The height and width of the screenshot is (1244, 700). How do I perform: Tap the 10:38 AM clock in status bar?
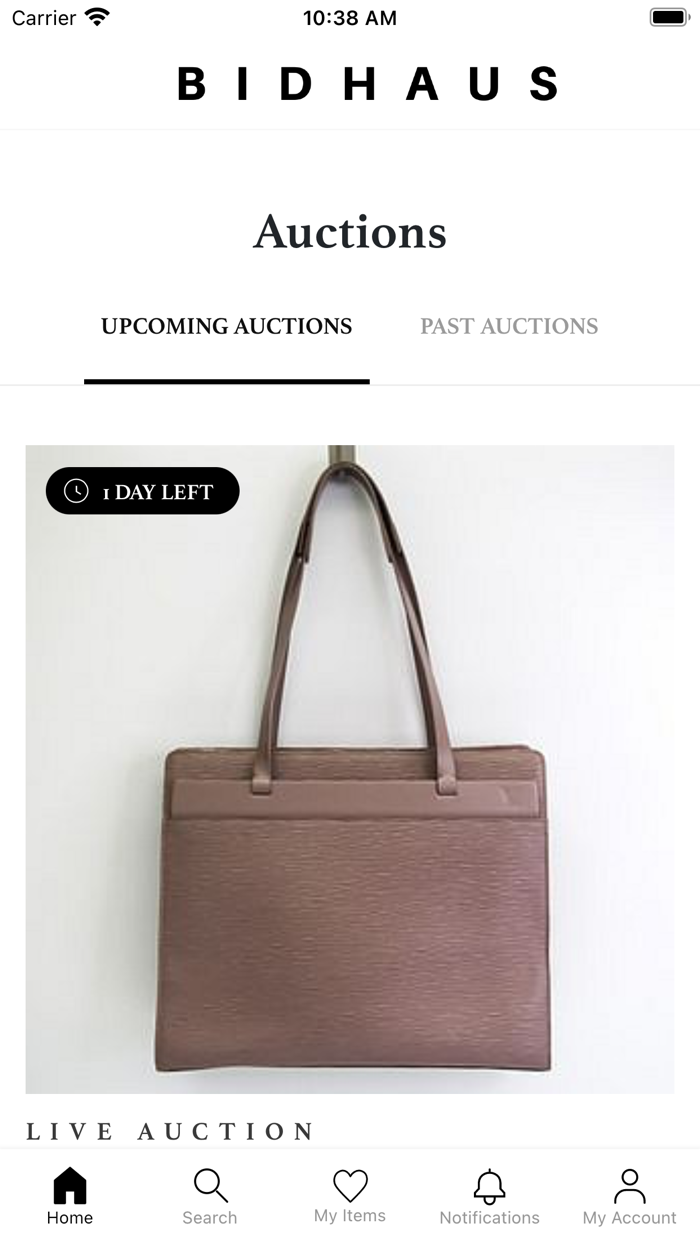tap(350, 17)
